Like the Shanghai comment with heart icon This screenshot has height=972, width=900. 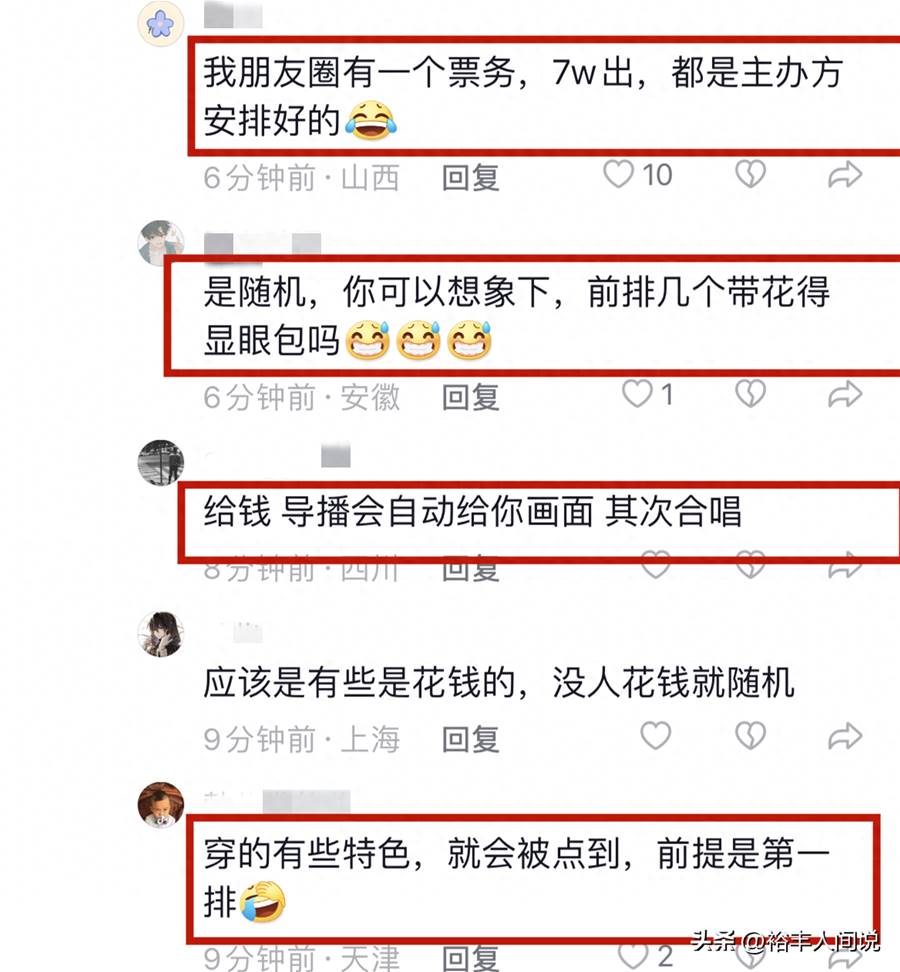(656, 736)
